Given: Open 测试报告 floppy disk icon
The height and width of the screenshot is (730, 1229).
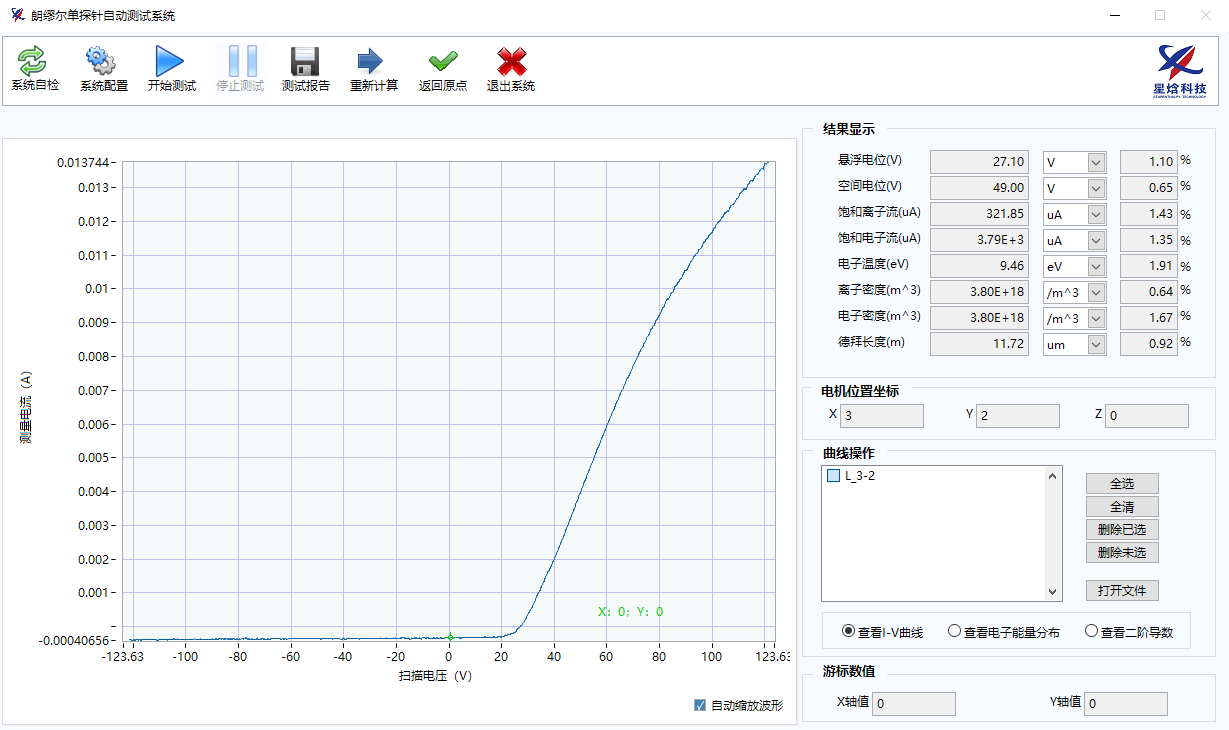Looking at the screenshot, I should pyautogui.click(x=305, y=63).
